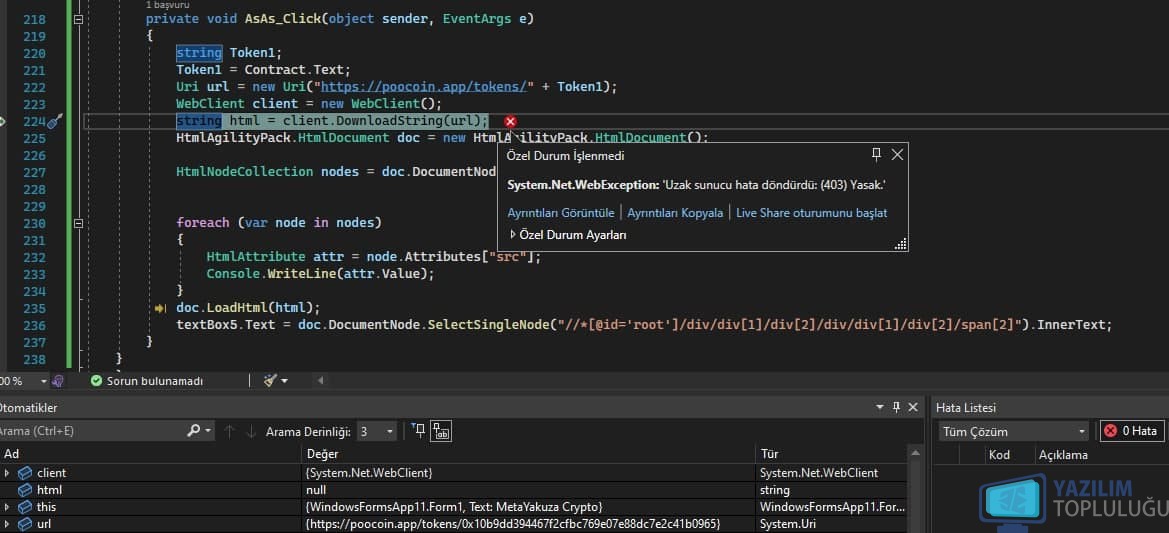The height and width of the screenshot is (533, 1169).
Task: Expand Özel Durum Ayarları section
Action: pos(513,235)
